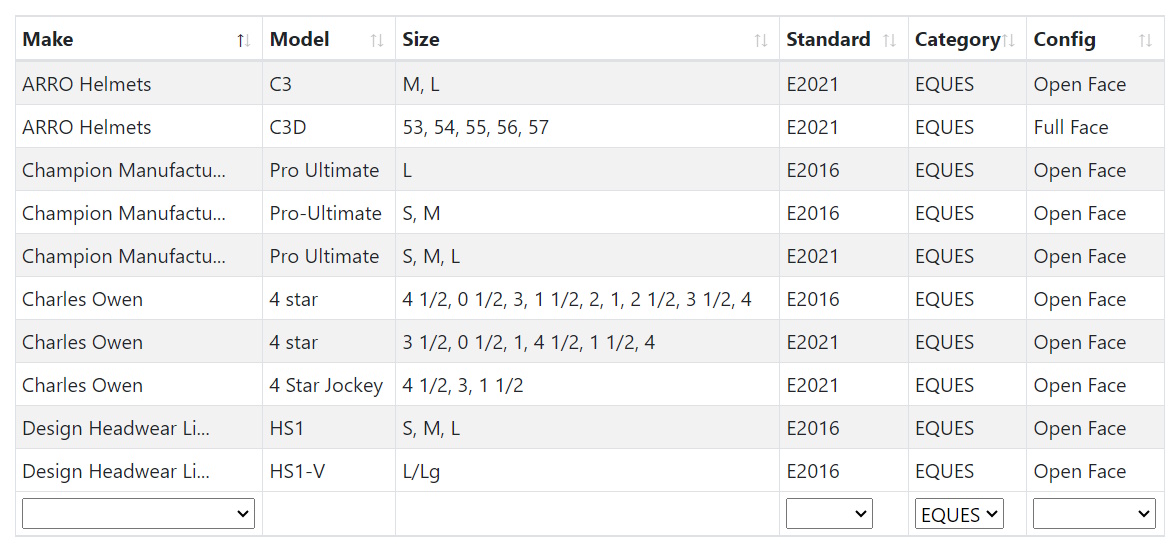The height and width of the screenshot is (546, 1176).
Task: Select the Charles Owen 4 Star Jockey row
Action: coord(82,386)
